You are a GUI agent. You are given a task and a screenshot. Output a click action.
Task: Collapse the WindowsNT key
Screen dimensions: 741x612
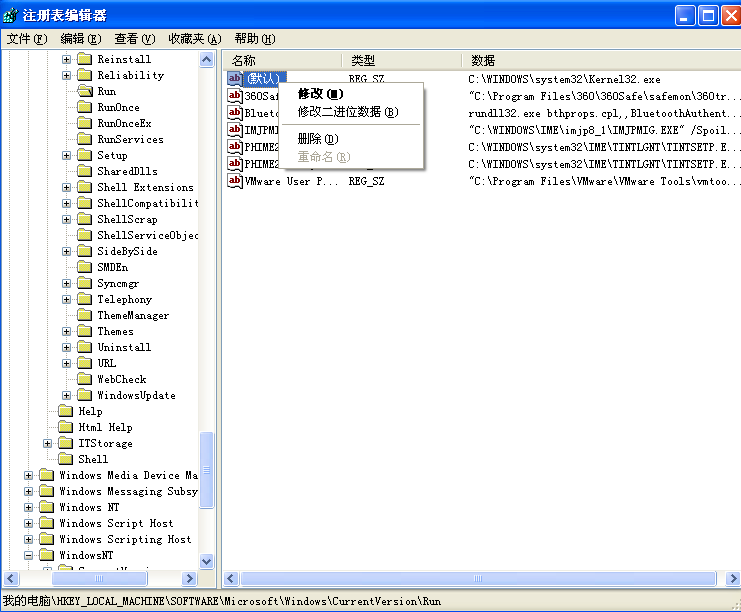(28, 556)
